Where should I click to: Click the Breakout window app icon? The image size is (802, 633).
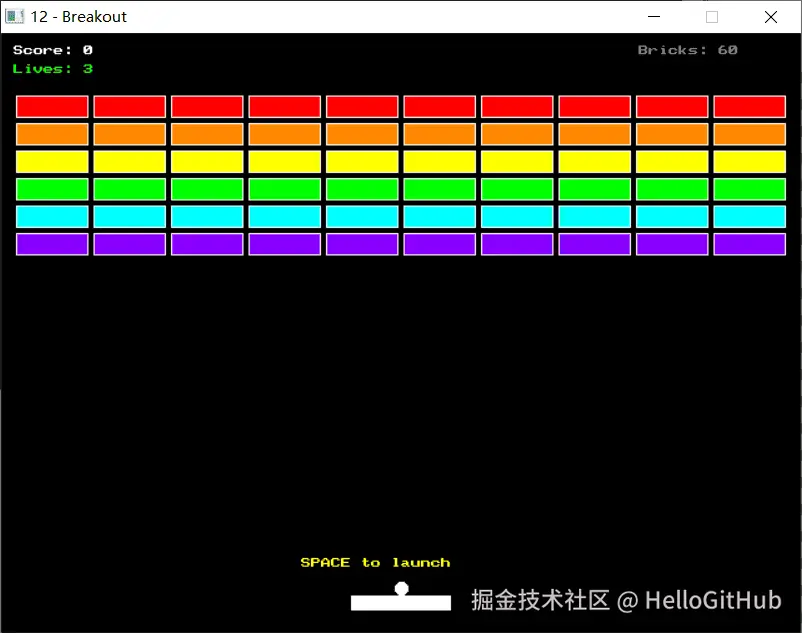point(14,16)
